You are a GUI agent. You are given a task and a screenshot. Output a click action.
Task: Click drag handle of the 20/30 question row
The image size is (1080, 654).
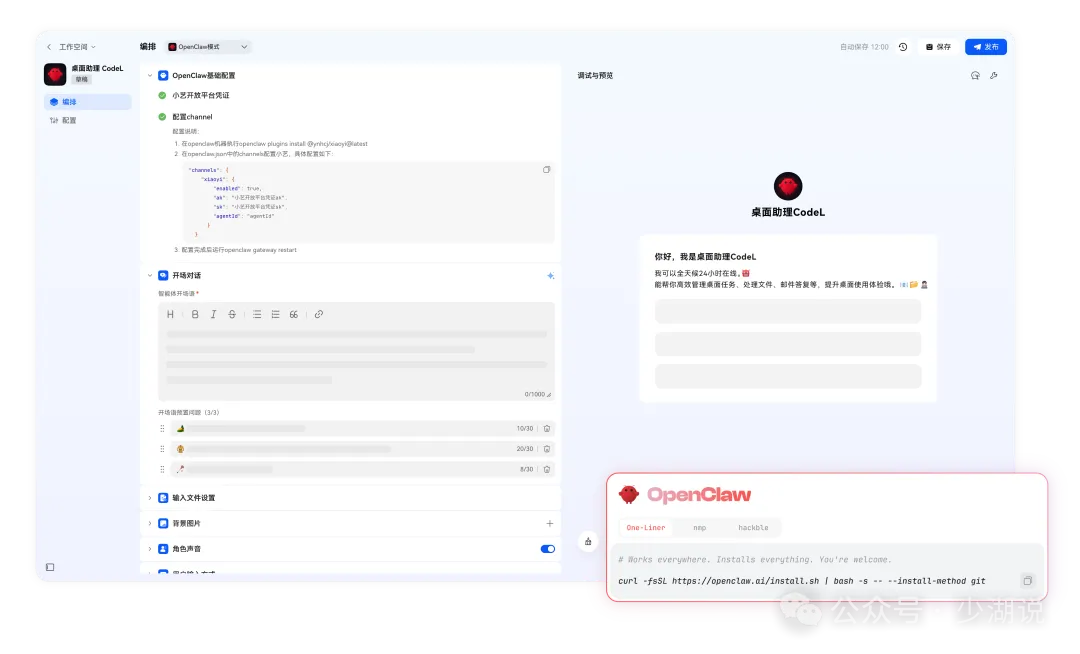tap(163, 449)
